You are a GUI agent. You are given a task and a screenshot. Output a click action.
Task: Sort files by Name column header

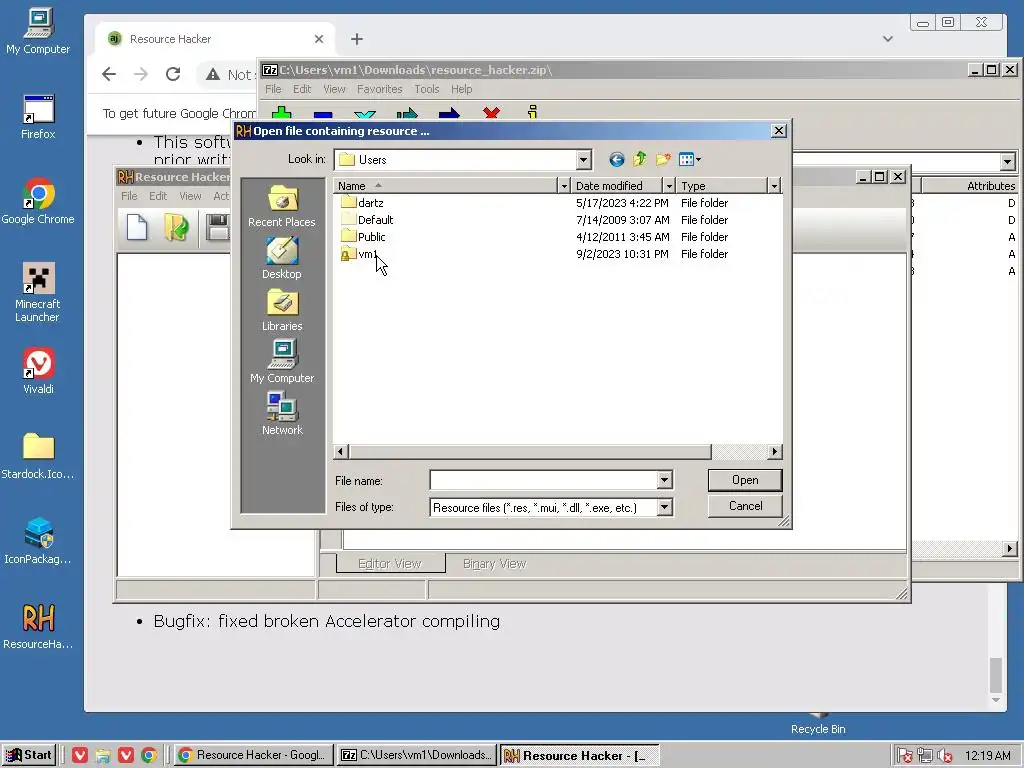[x=446, y=186]
